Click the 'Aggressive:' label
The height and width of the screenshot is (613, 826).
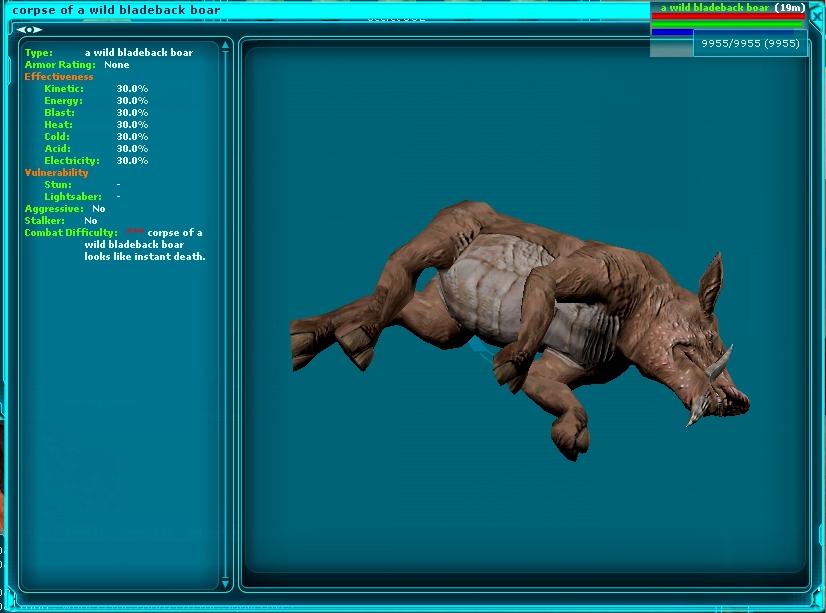(x=54, y=209)
